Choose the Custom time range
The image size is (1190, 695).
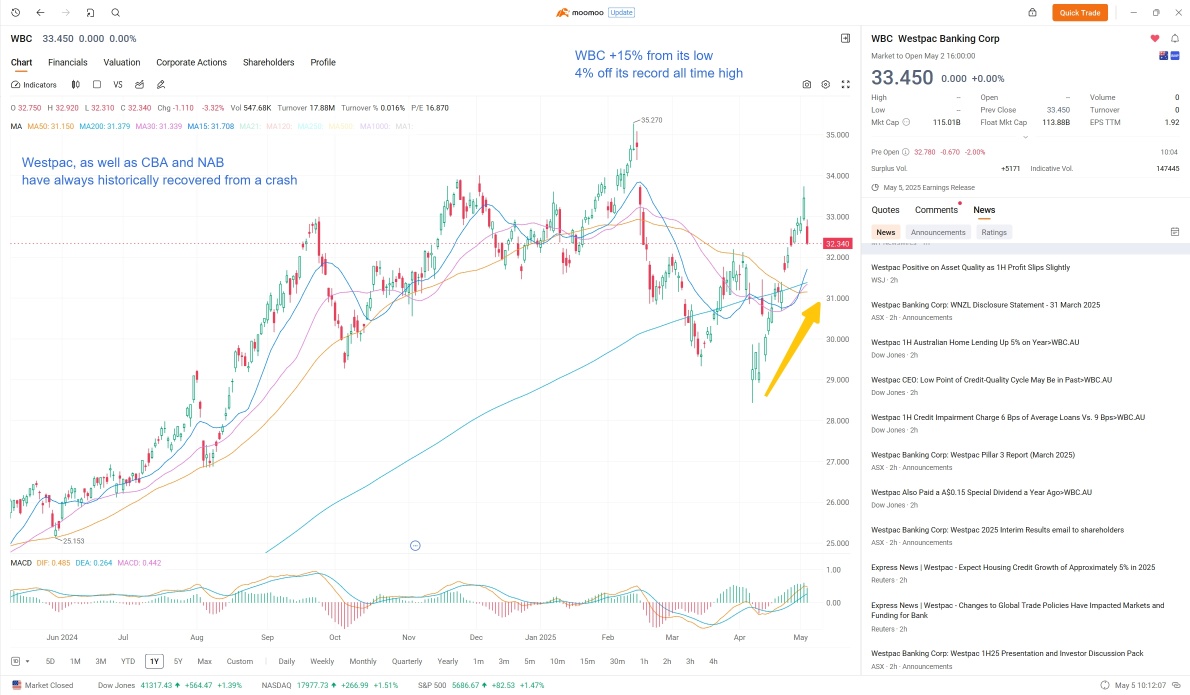(240, 662)
